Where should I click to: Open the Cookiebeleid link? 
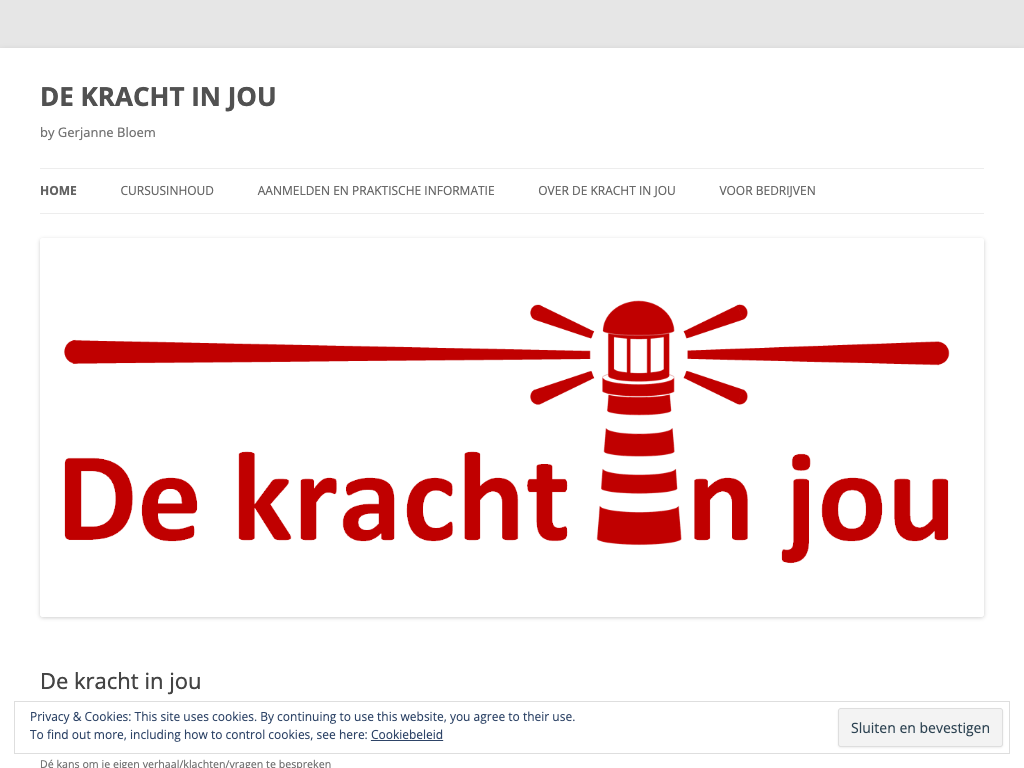click(407, 735)
